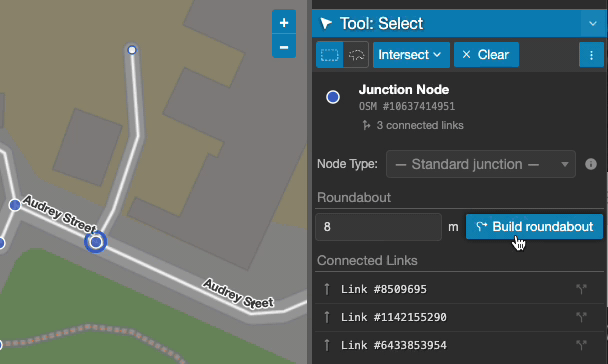Expand the Tool: Select chevron
This screenshot has height=364, width=608.
coord(593,23)
